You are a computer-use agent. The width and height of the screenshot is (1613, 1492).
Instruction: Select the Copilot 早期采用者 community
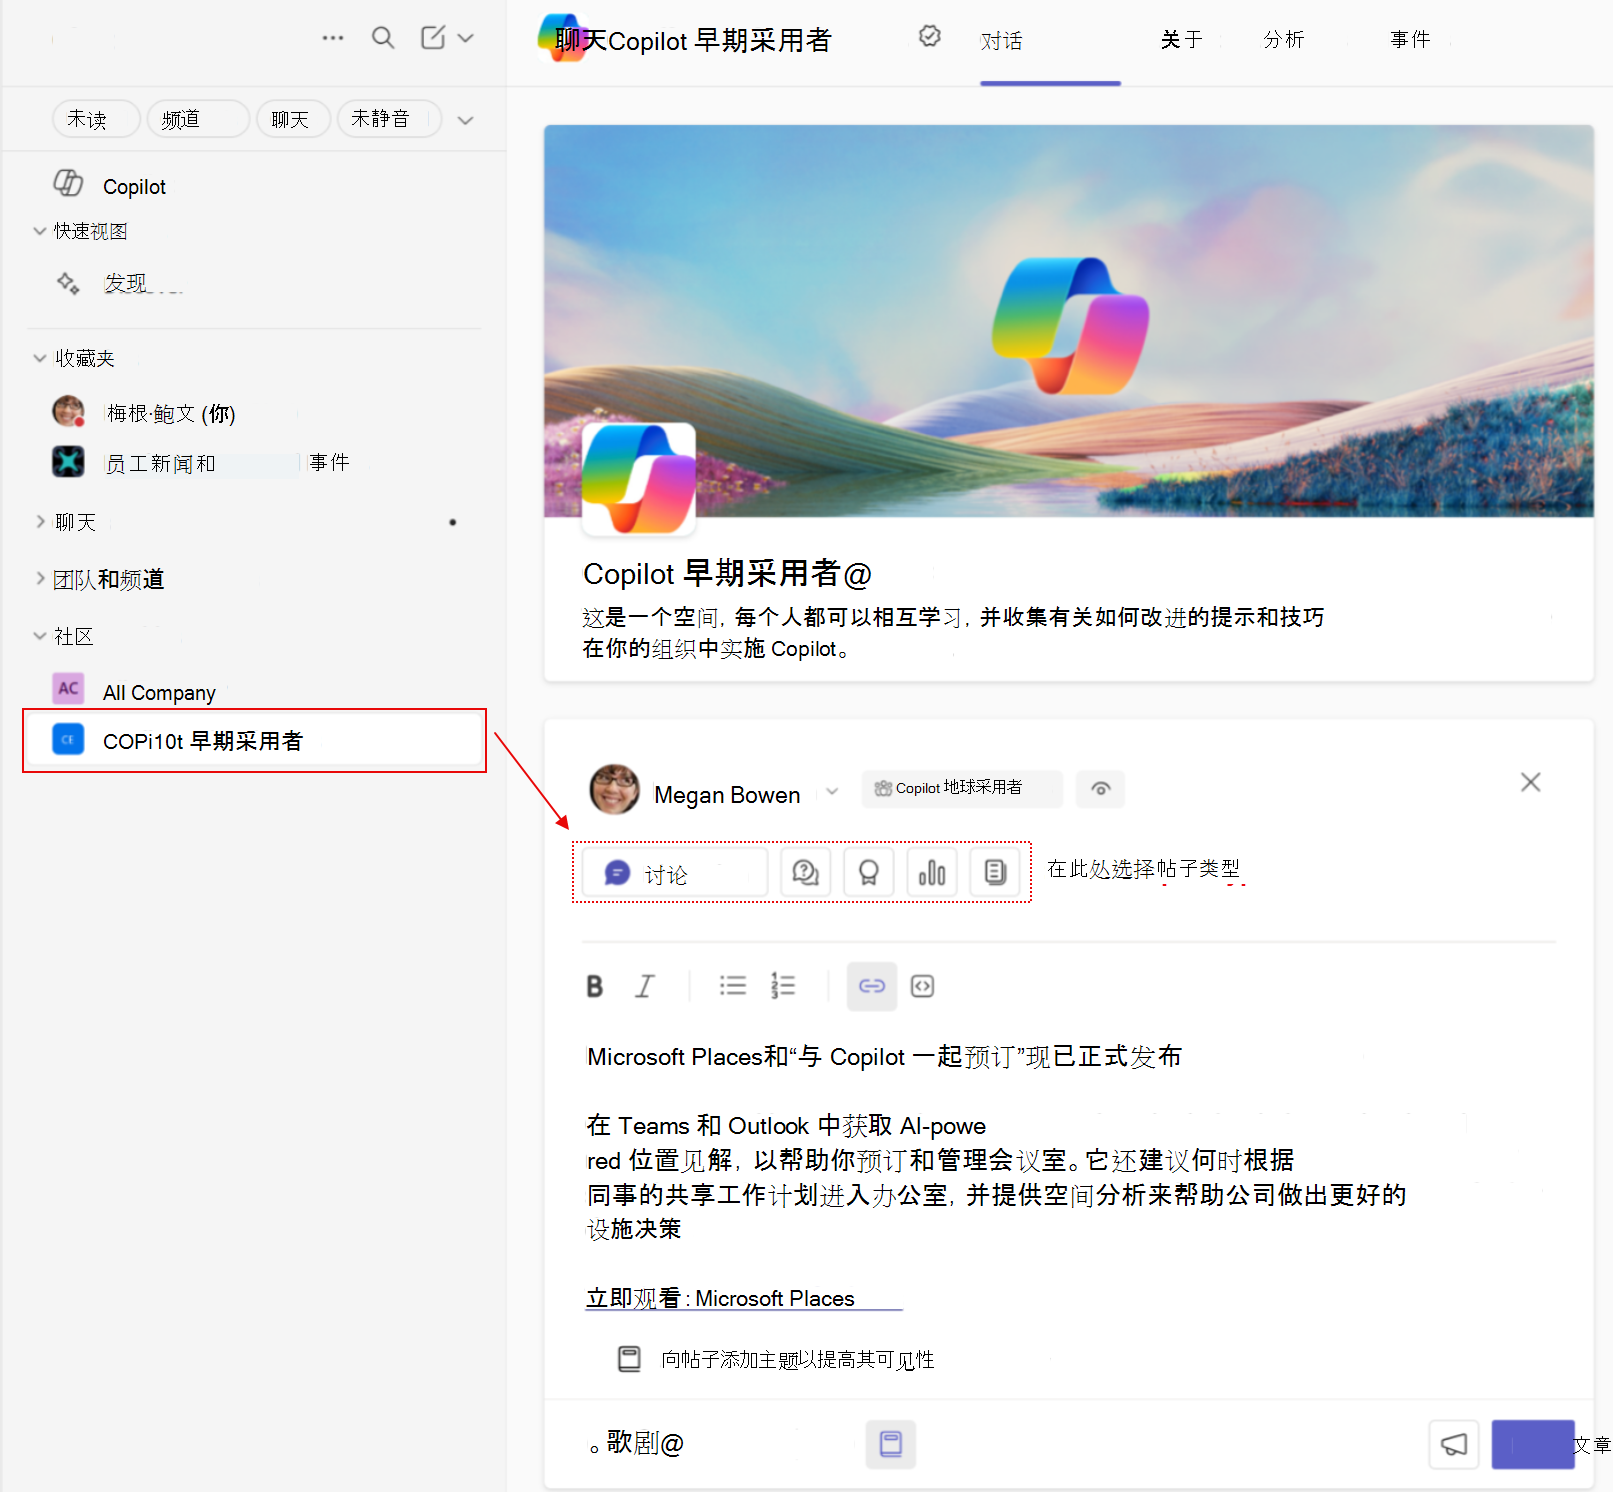[x=255, y=741]
